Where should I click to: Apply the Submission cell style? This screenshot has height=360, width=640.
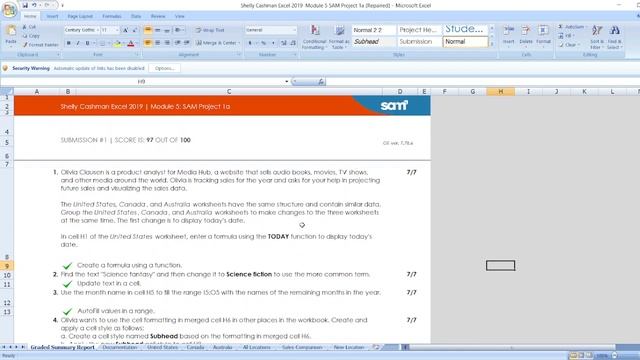[419, 42]
